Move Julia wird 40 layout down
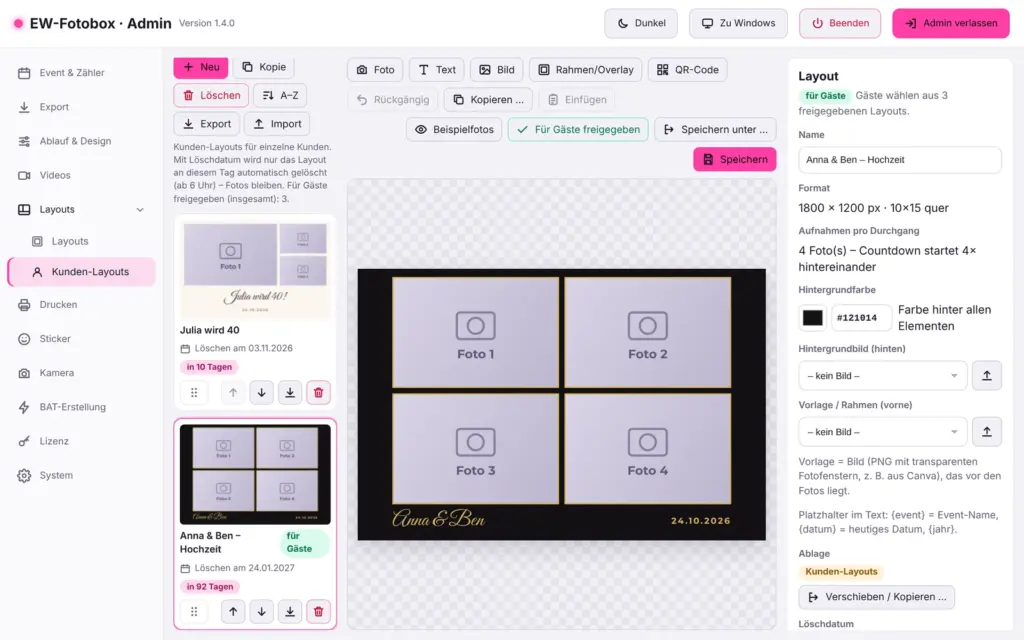Viewport: 1024px width, 640px height. [x=261, y=393]
